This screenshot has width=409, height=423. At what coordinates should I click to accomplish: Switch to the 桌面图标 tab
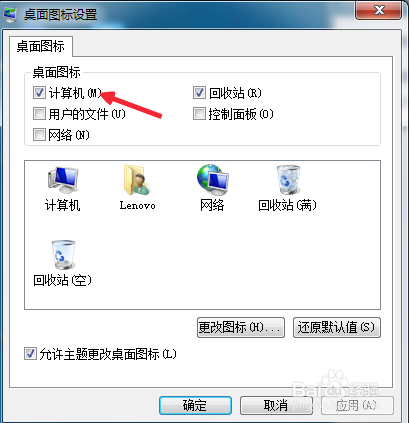(x=41, y=46)
